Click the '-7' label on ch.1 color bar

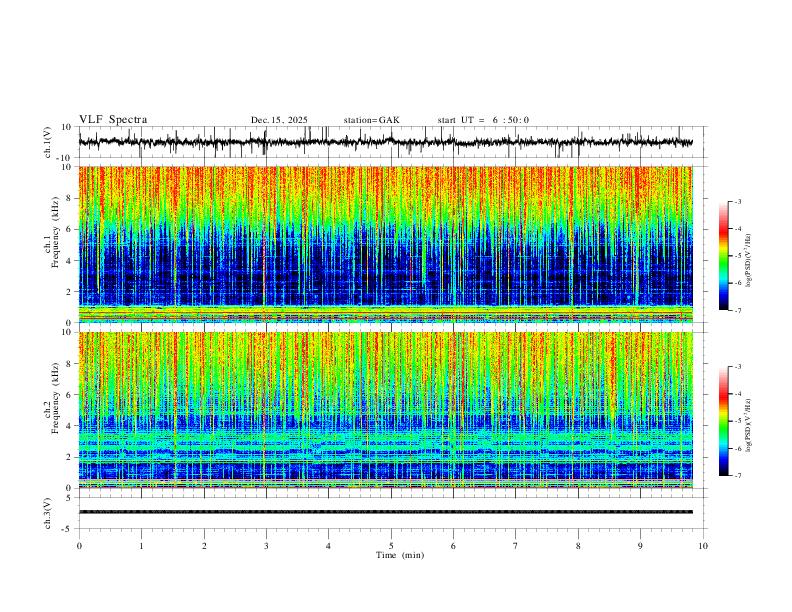pyautogui.click(x=738, y=310)
